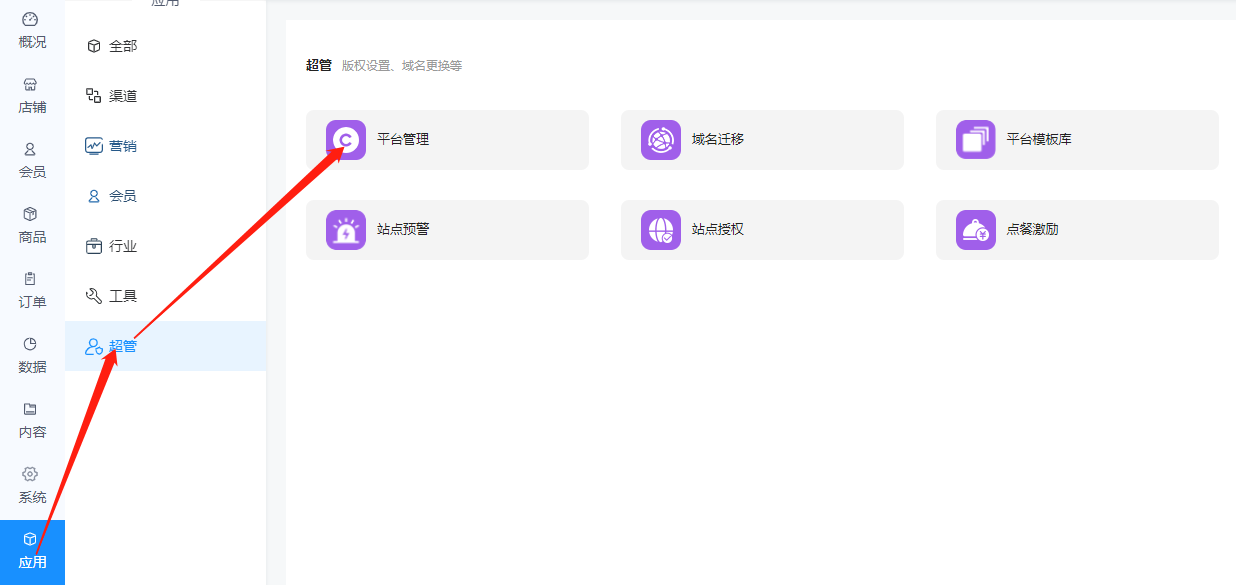The image size is (1236, 585).
Task: Go to 订单 label in main sidebar
Action: point(32,302)
